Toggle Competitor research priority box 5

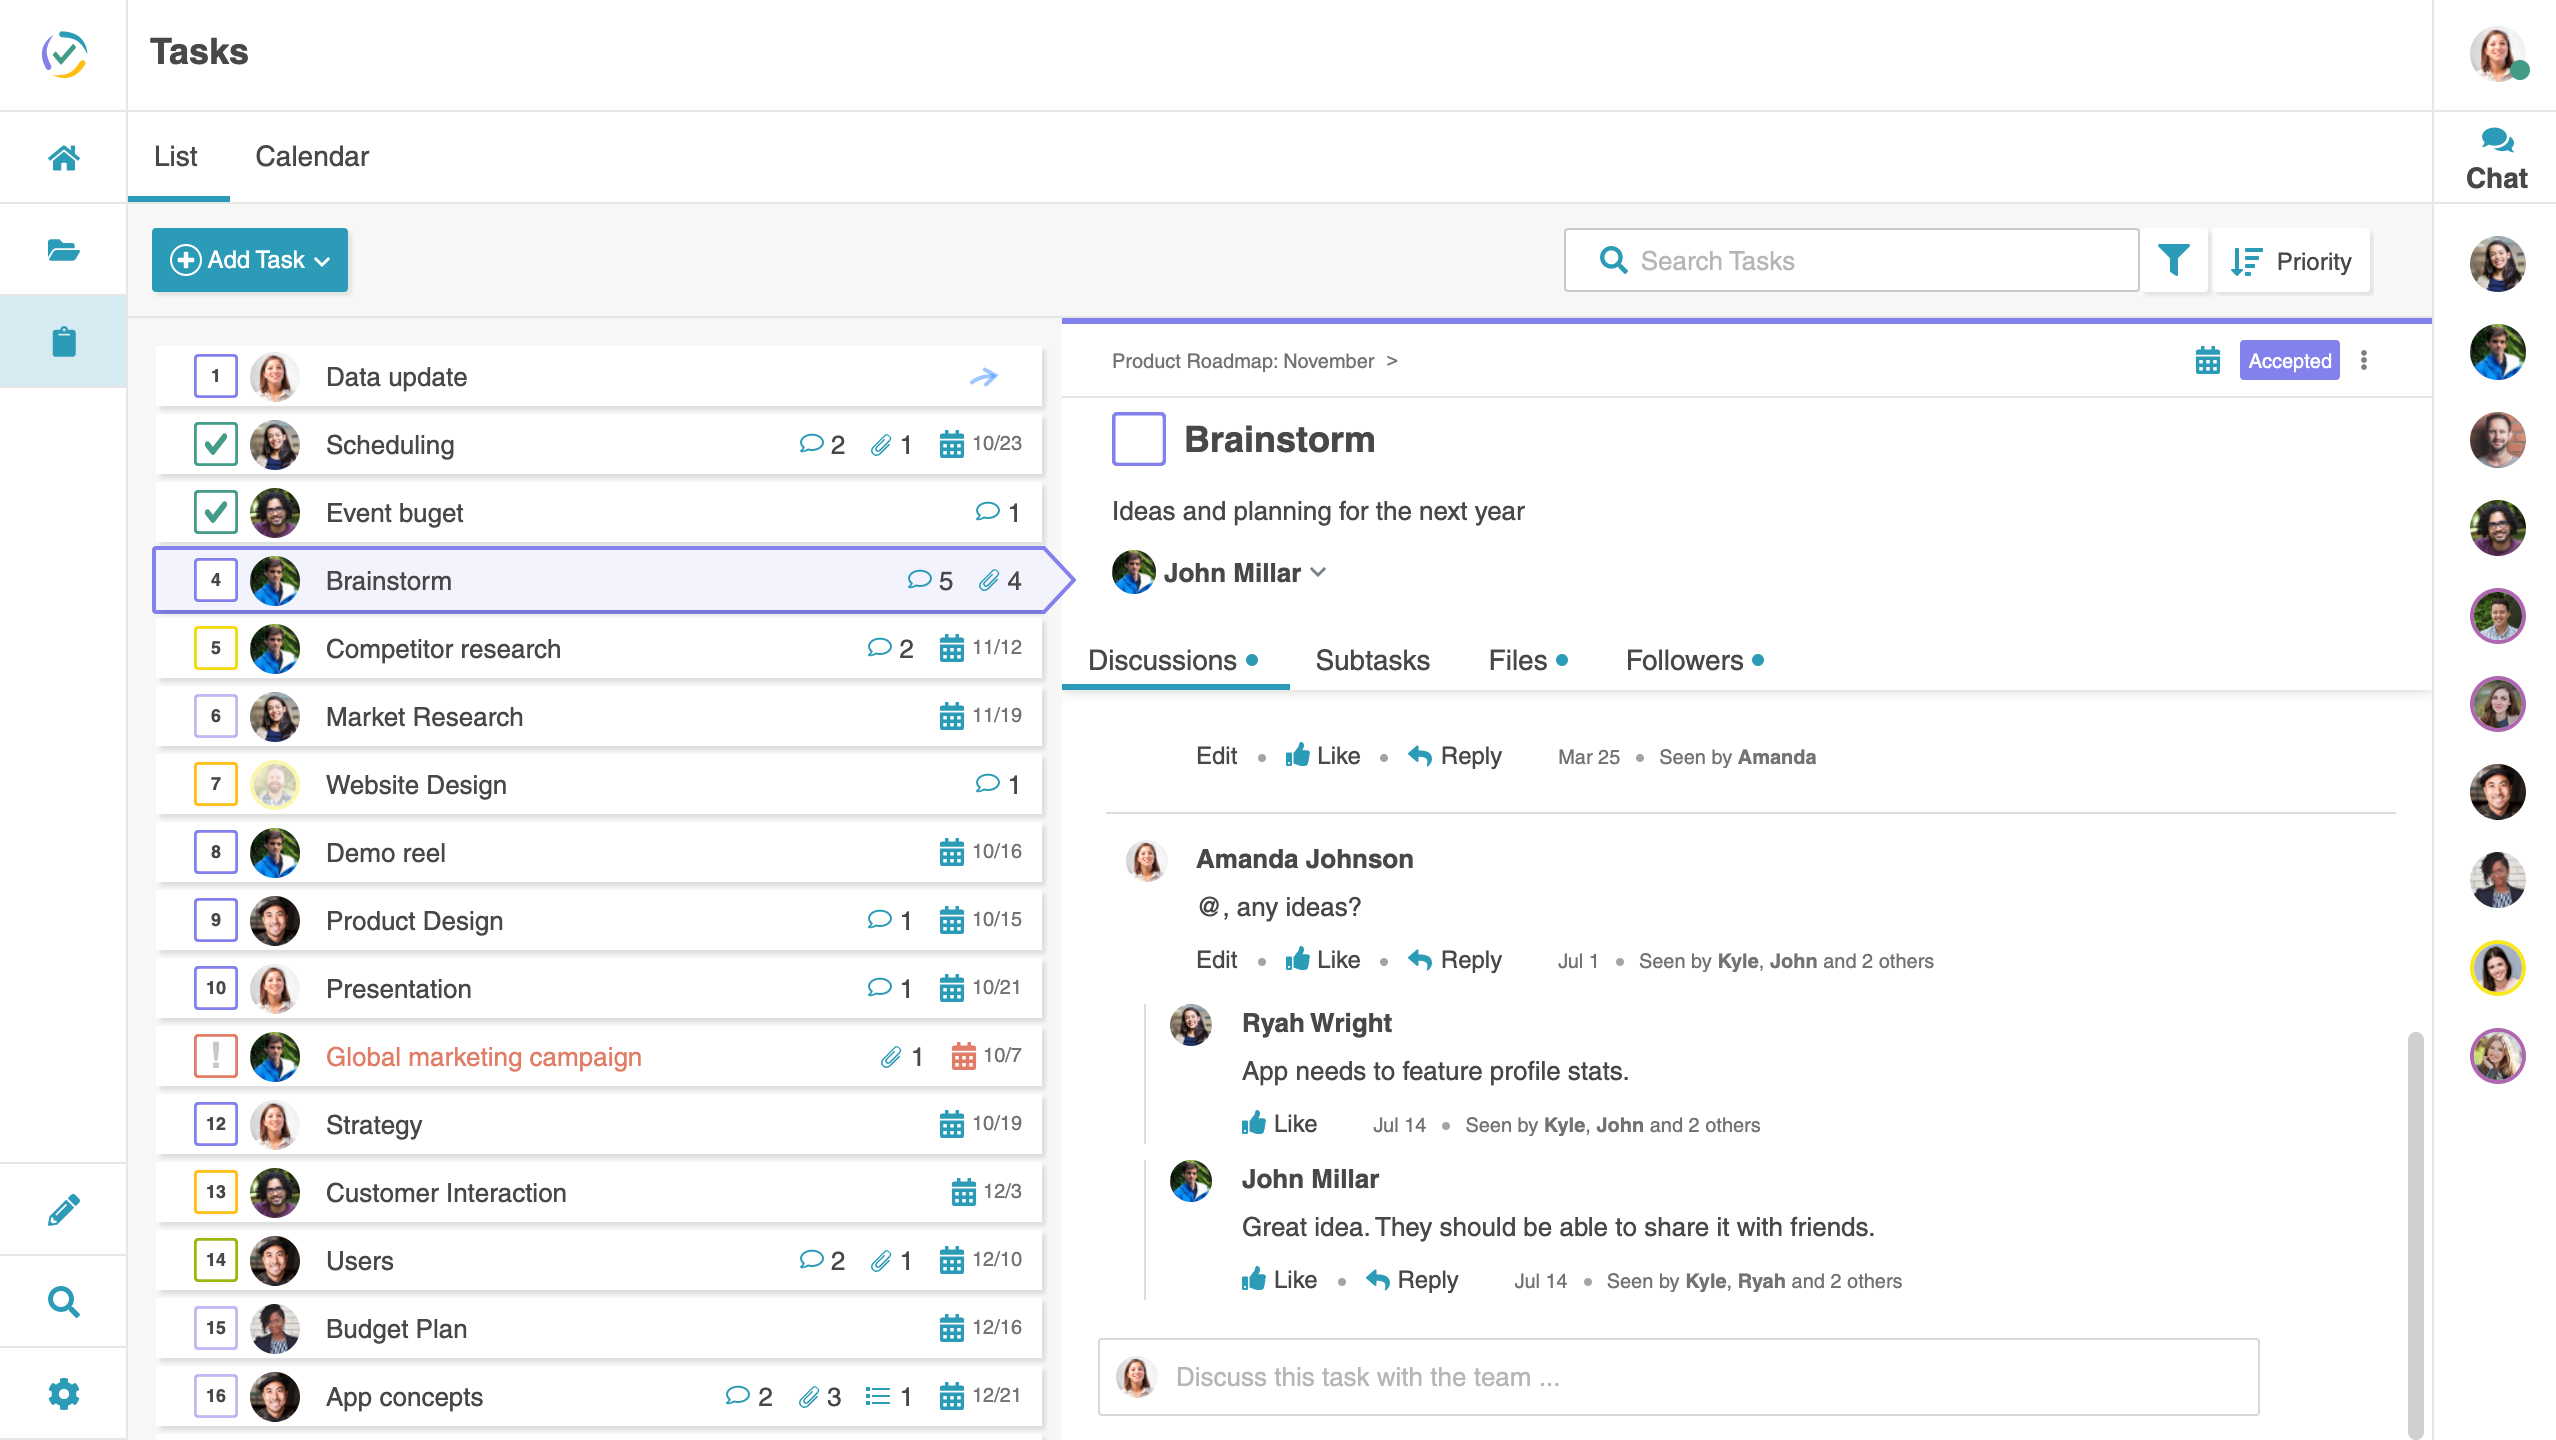pyautogui.click(x=215, y=648)
